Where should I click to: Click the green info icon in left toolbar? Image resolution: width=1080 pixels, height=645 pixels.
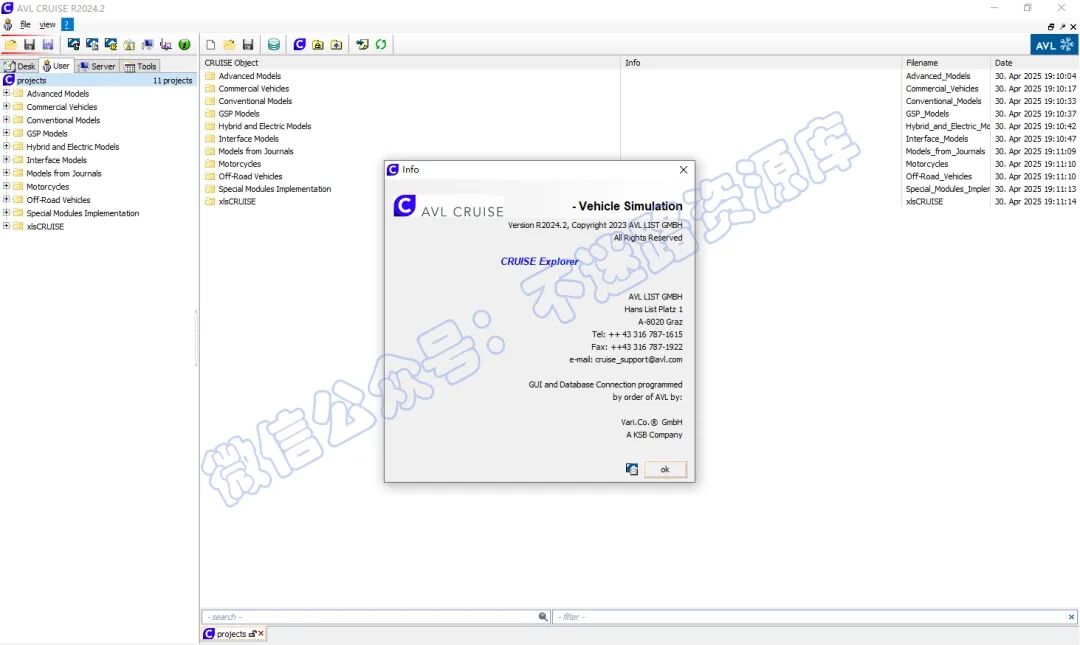tap(185, 44)
